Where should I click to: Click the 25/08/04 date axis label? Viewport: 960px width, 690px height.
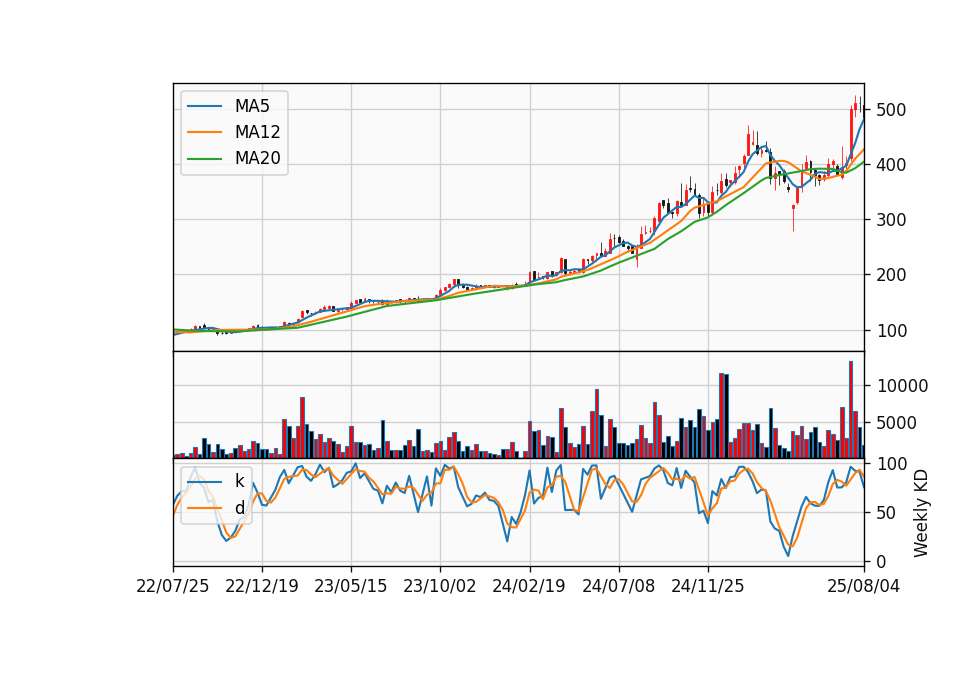click(x=864, y=586)
